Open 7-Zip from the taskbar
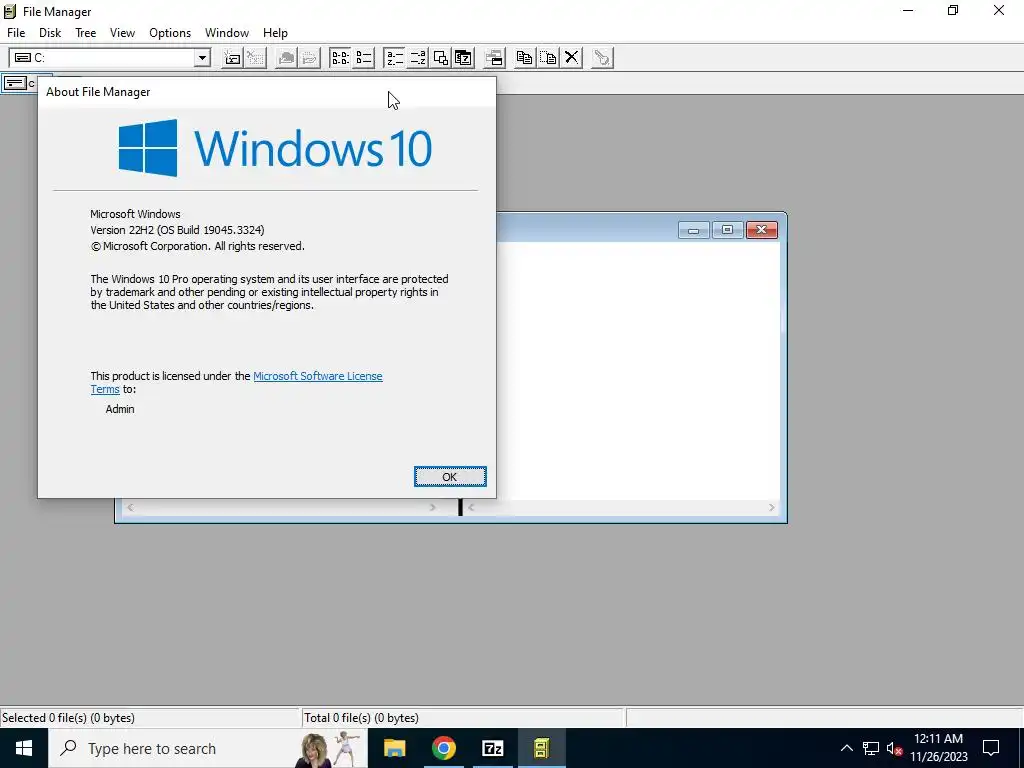1024x768 pixels. (492, 748)
